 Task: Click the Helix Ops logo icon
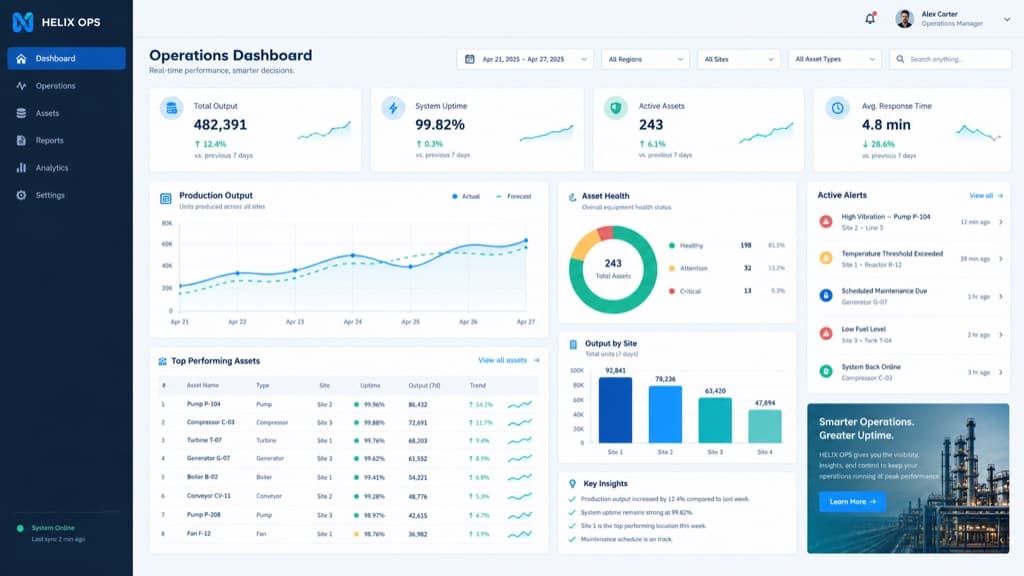[x=23, y=22]
